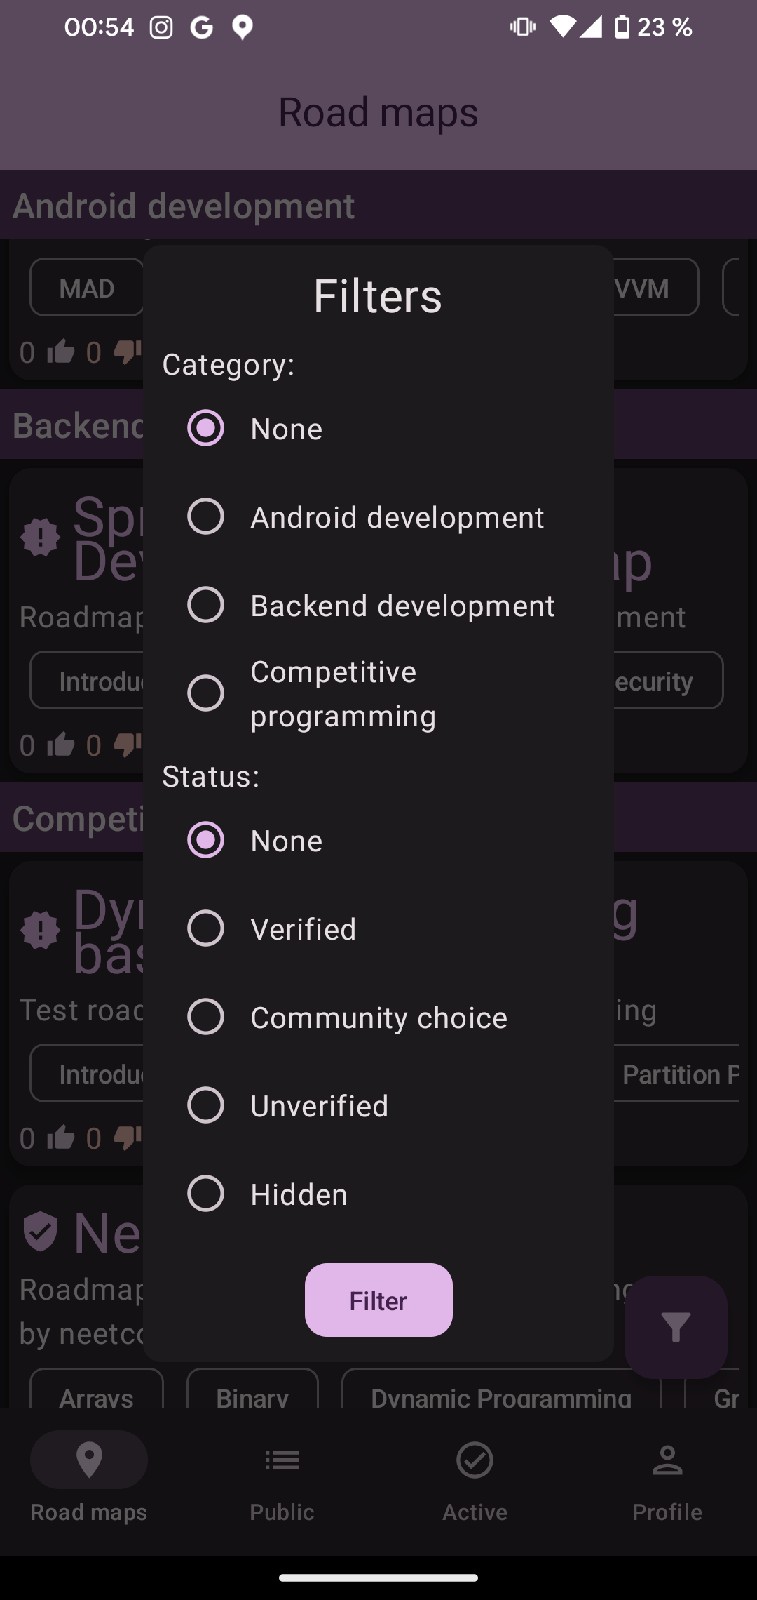The height and width of the screenshot is (1600, 757).
Task: Select Verified status radio button
Action: pos(206,929)
